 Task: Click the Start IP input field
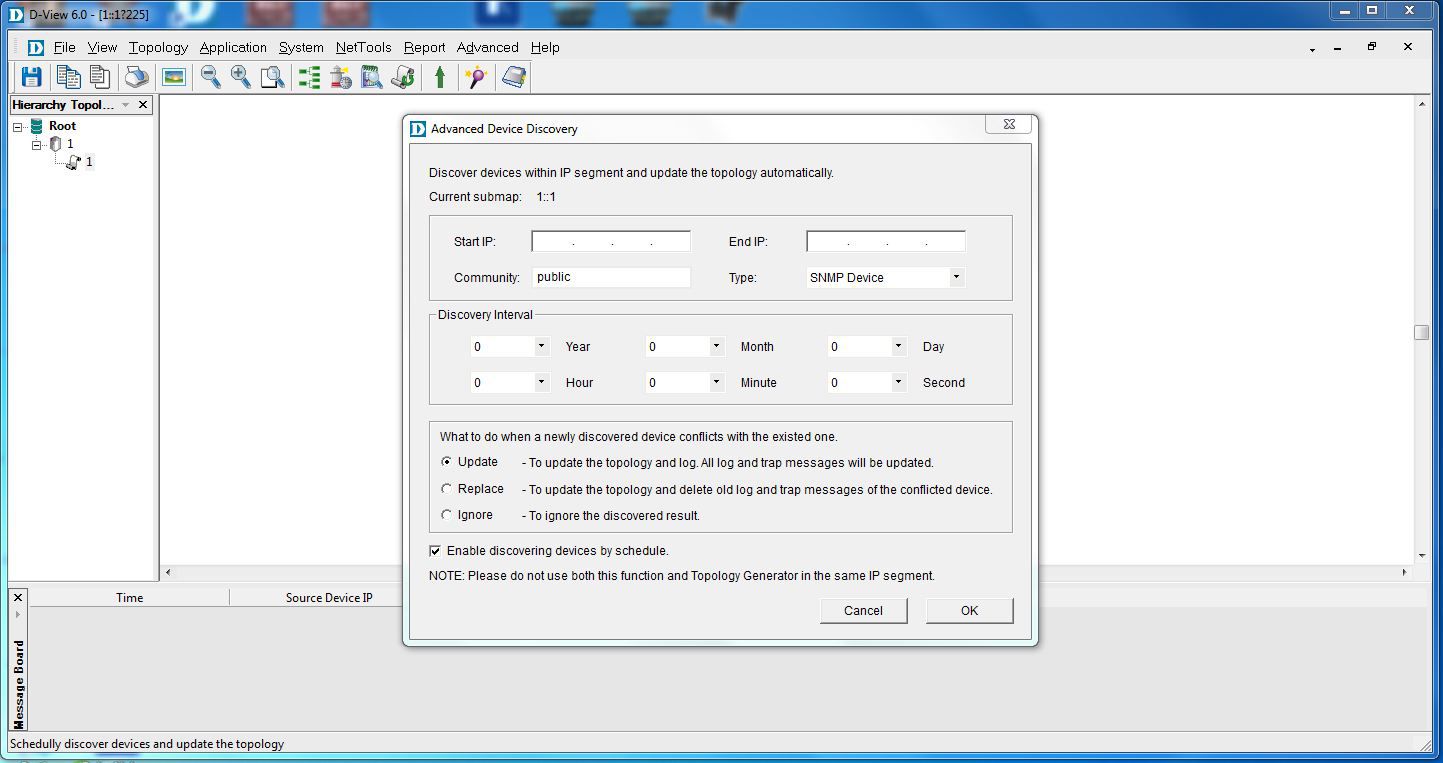[x=611, y=241]
